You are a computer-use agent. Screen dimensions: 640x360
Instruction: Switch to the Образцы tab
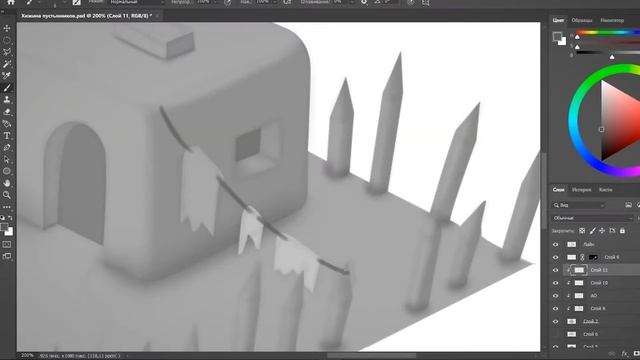pos(582,20)
